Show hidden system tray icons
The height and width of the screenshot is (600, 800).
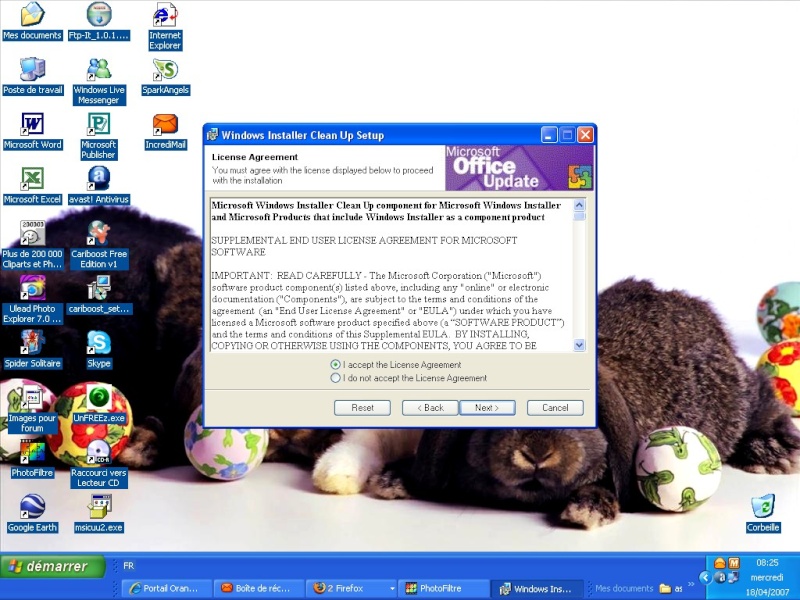pyautogui.click(x=706, y=578)
